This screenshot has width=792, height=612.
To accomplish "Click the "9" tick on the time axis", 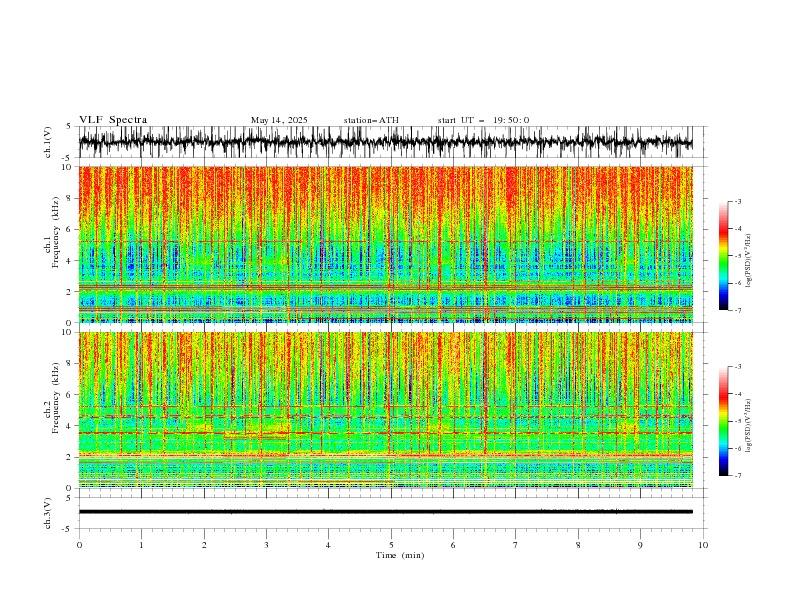I will pyautogui.click(x=640, y=545).
